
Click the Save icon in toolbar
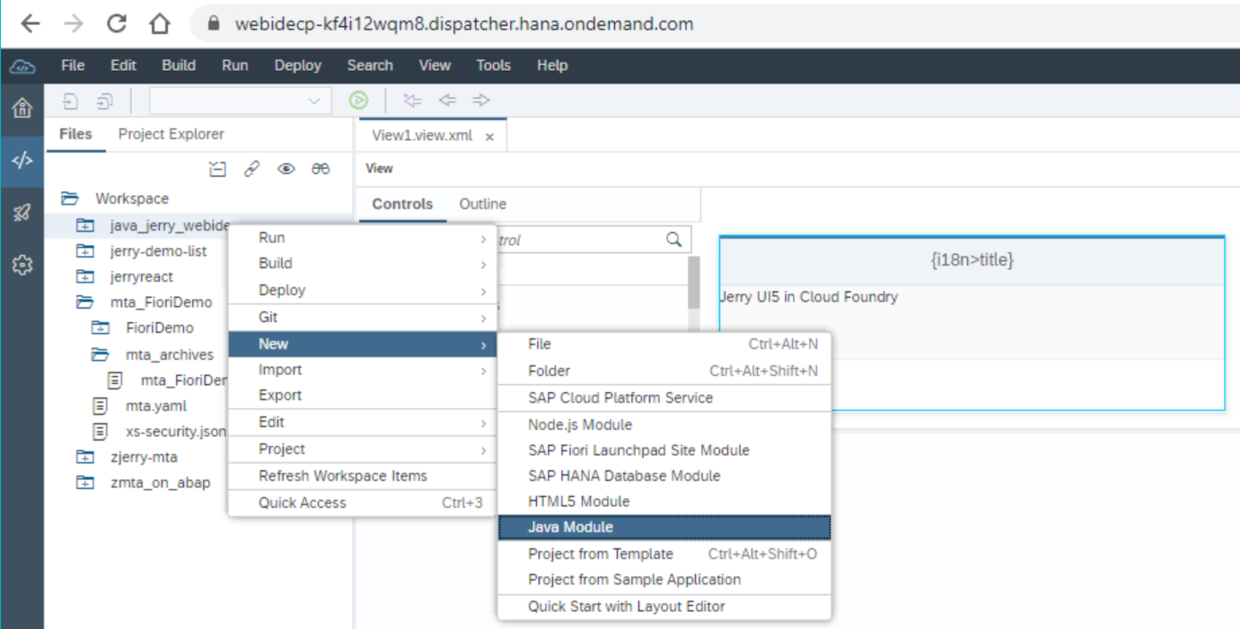tap(71, 100)
